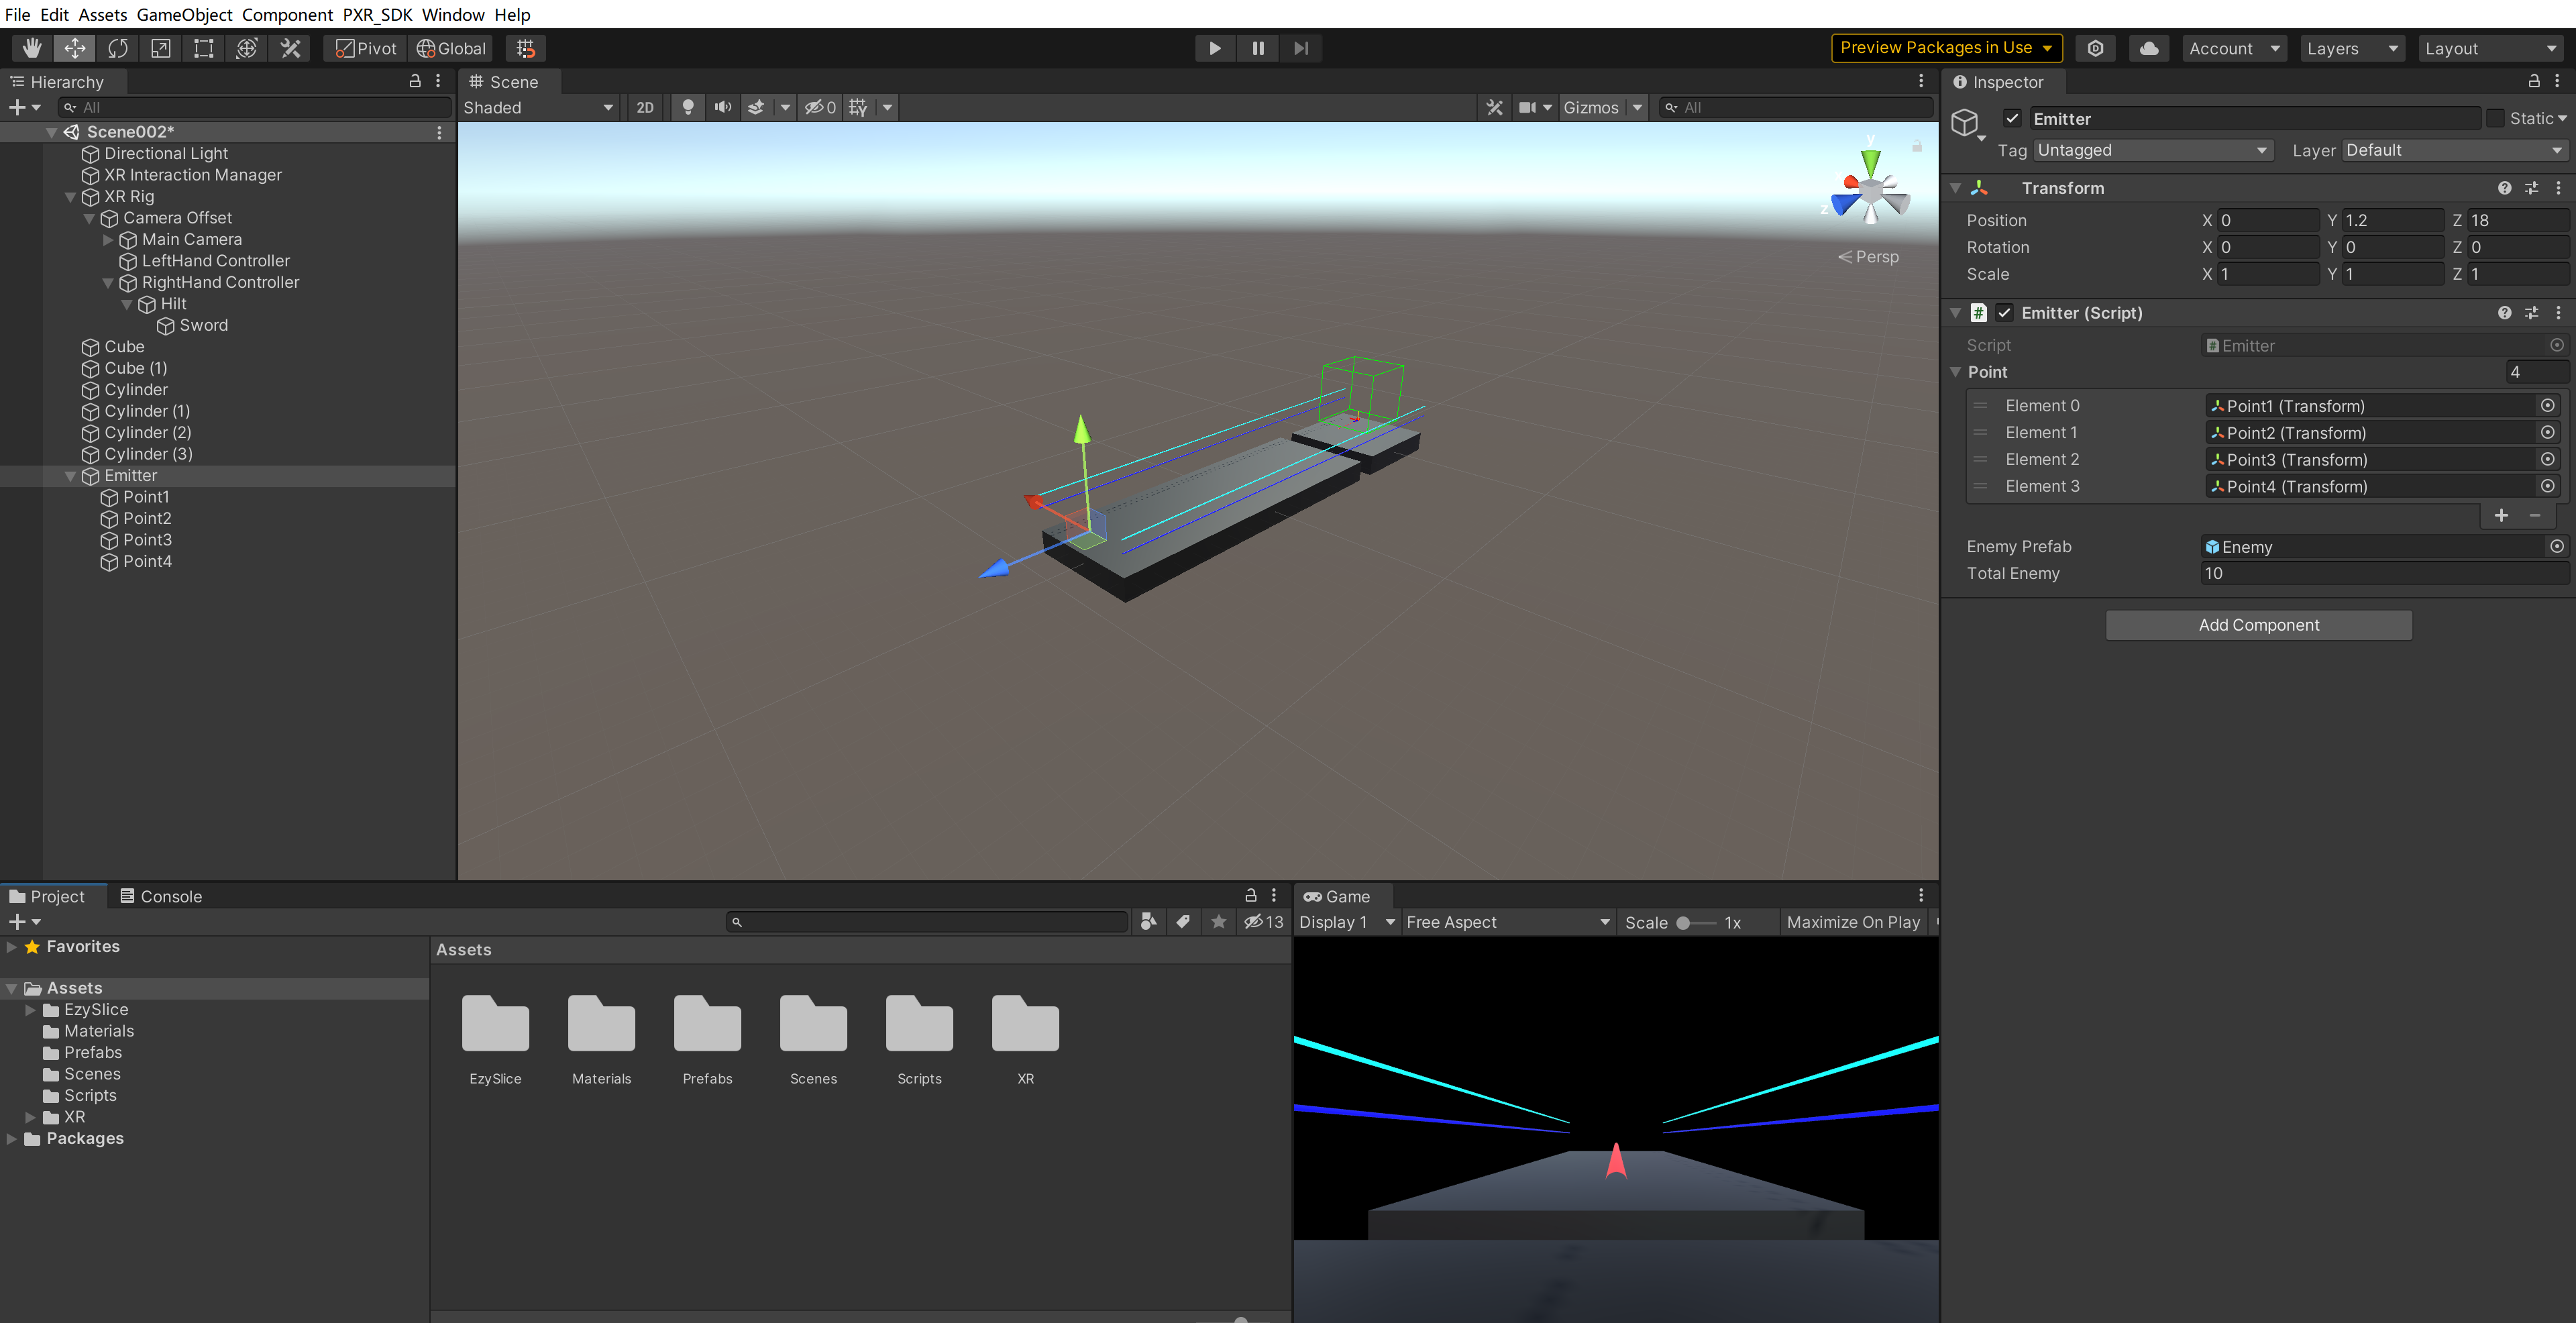Click the Add Component button

pyautogui.click(x=2258, y=625)
